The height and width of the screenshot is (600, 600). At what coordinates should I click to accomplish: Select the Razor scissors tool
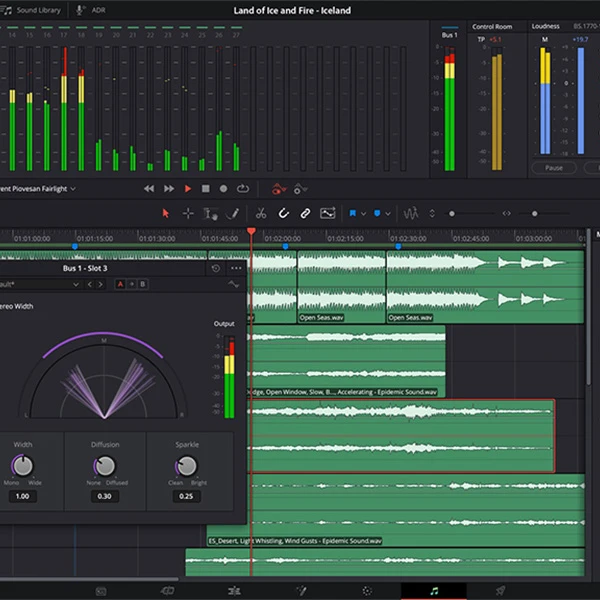point(260,213)
